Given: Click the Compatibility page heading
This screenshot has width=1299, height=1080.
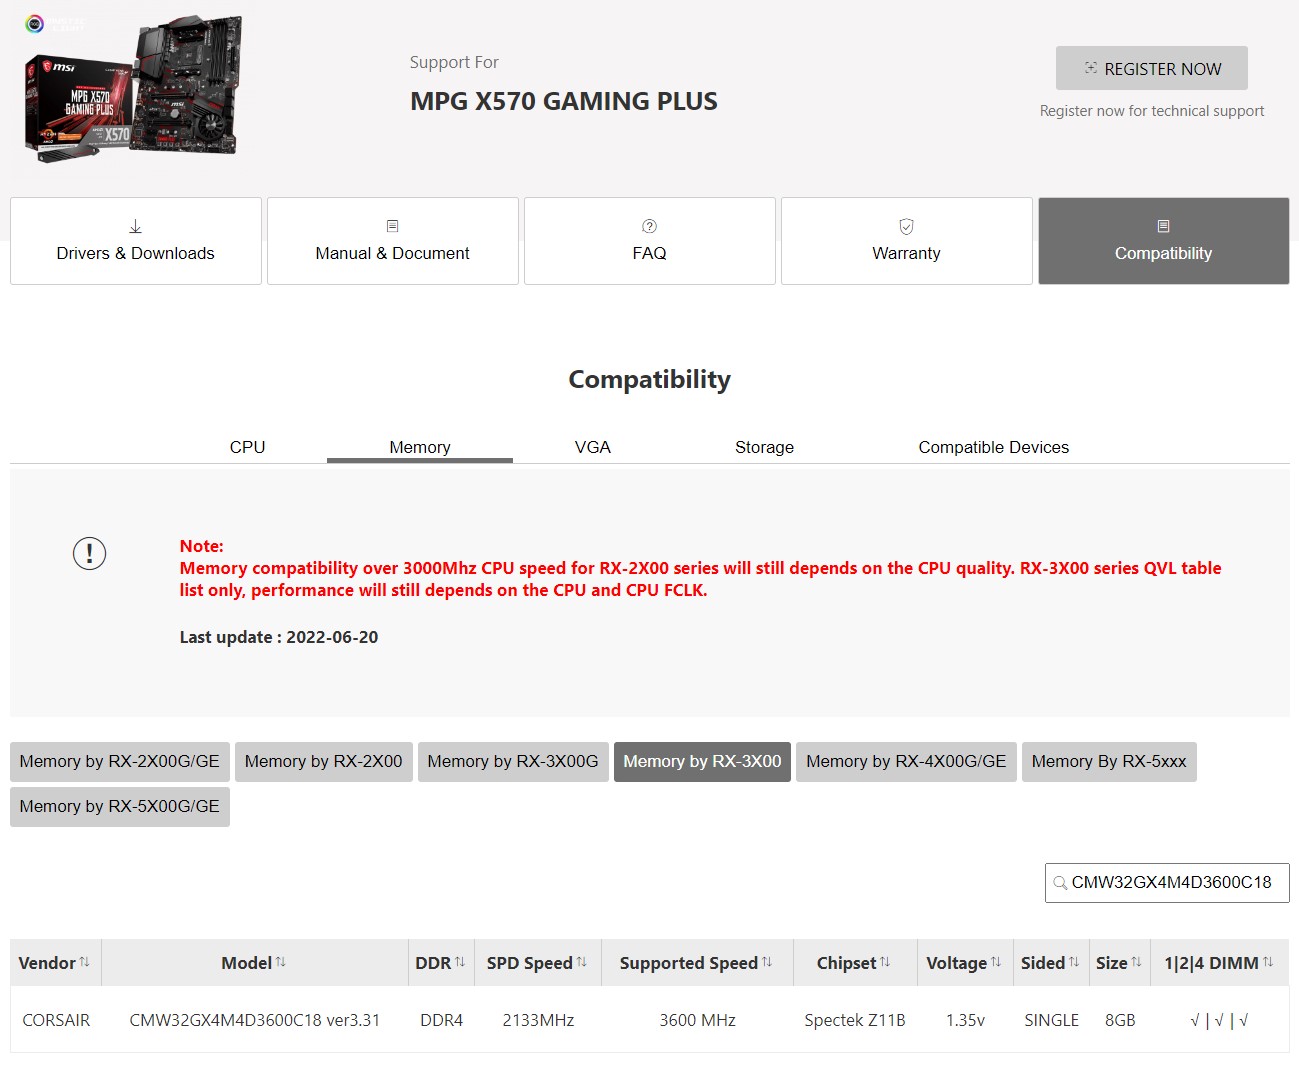Looking at the screenshot, I should click(x=650, y=379).
